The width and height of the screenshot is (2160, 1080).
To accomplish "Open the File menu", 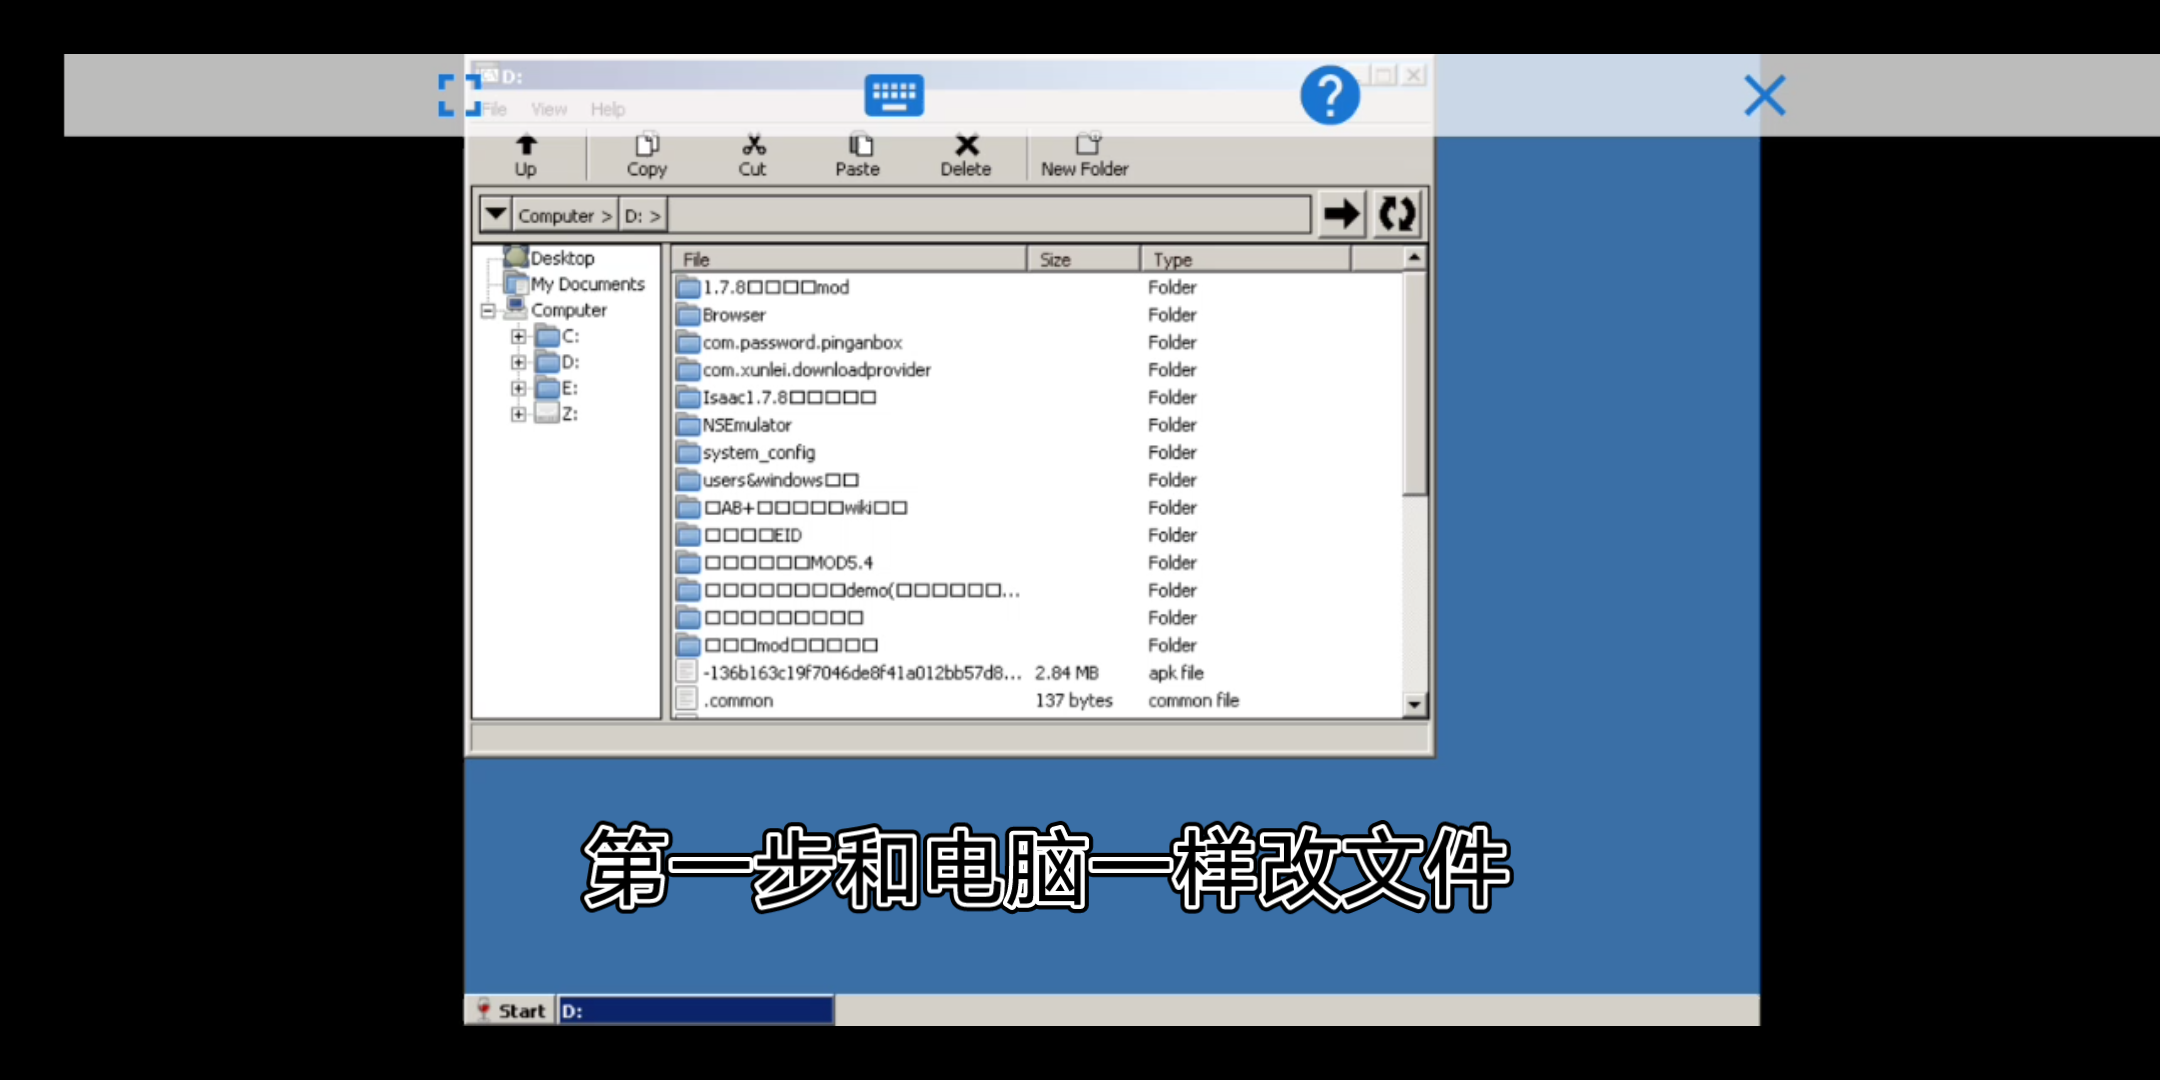I will coord(494,109).
